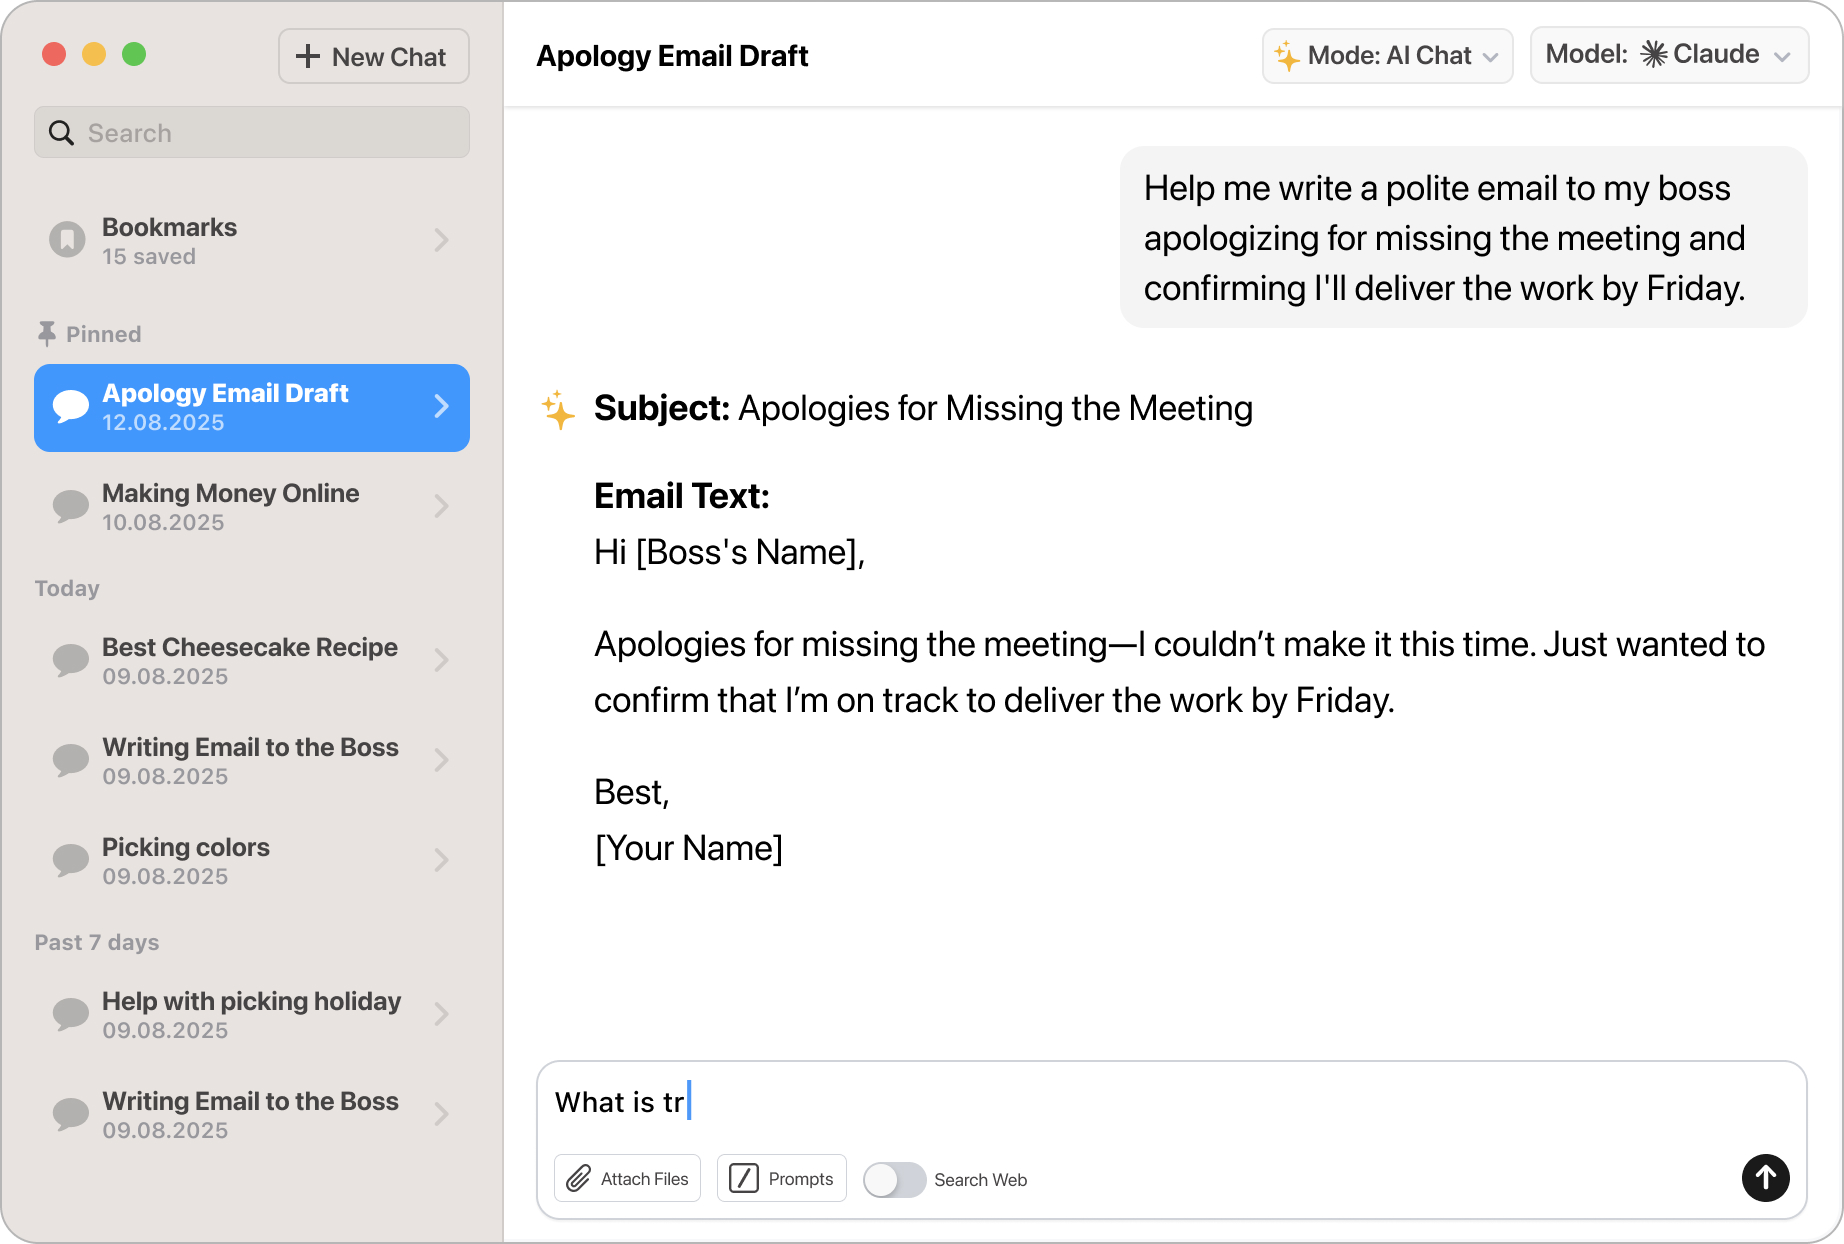The image size is (1844, 1244).
Task: Open the Mode: AI Chat dropdown
Action: 1387,55
